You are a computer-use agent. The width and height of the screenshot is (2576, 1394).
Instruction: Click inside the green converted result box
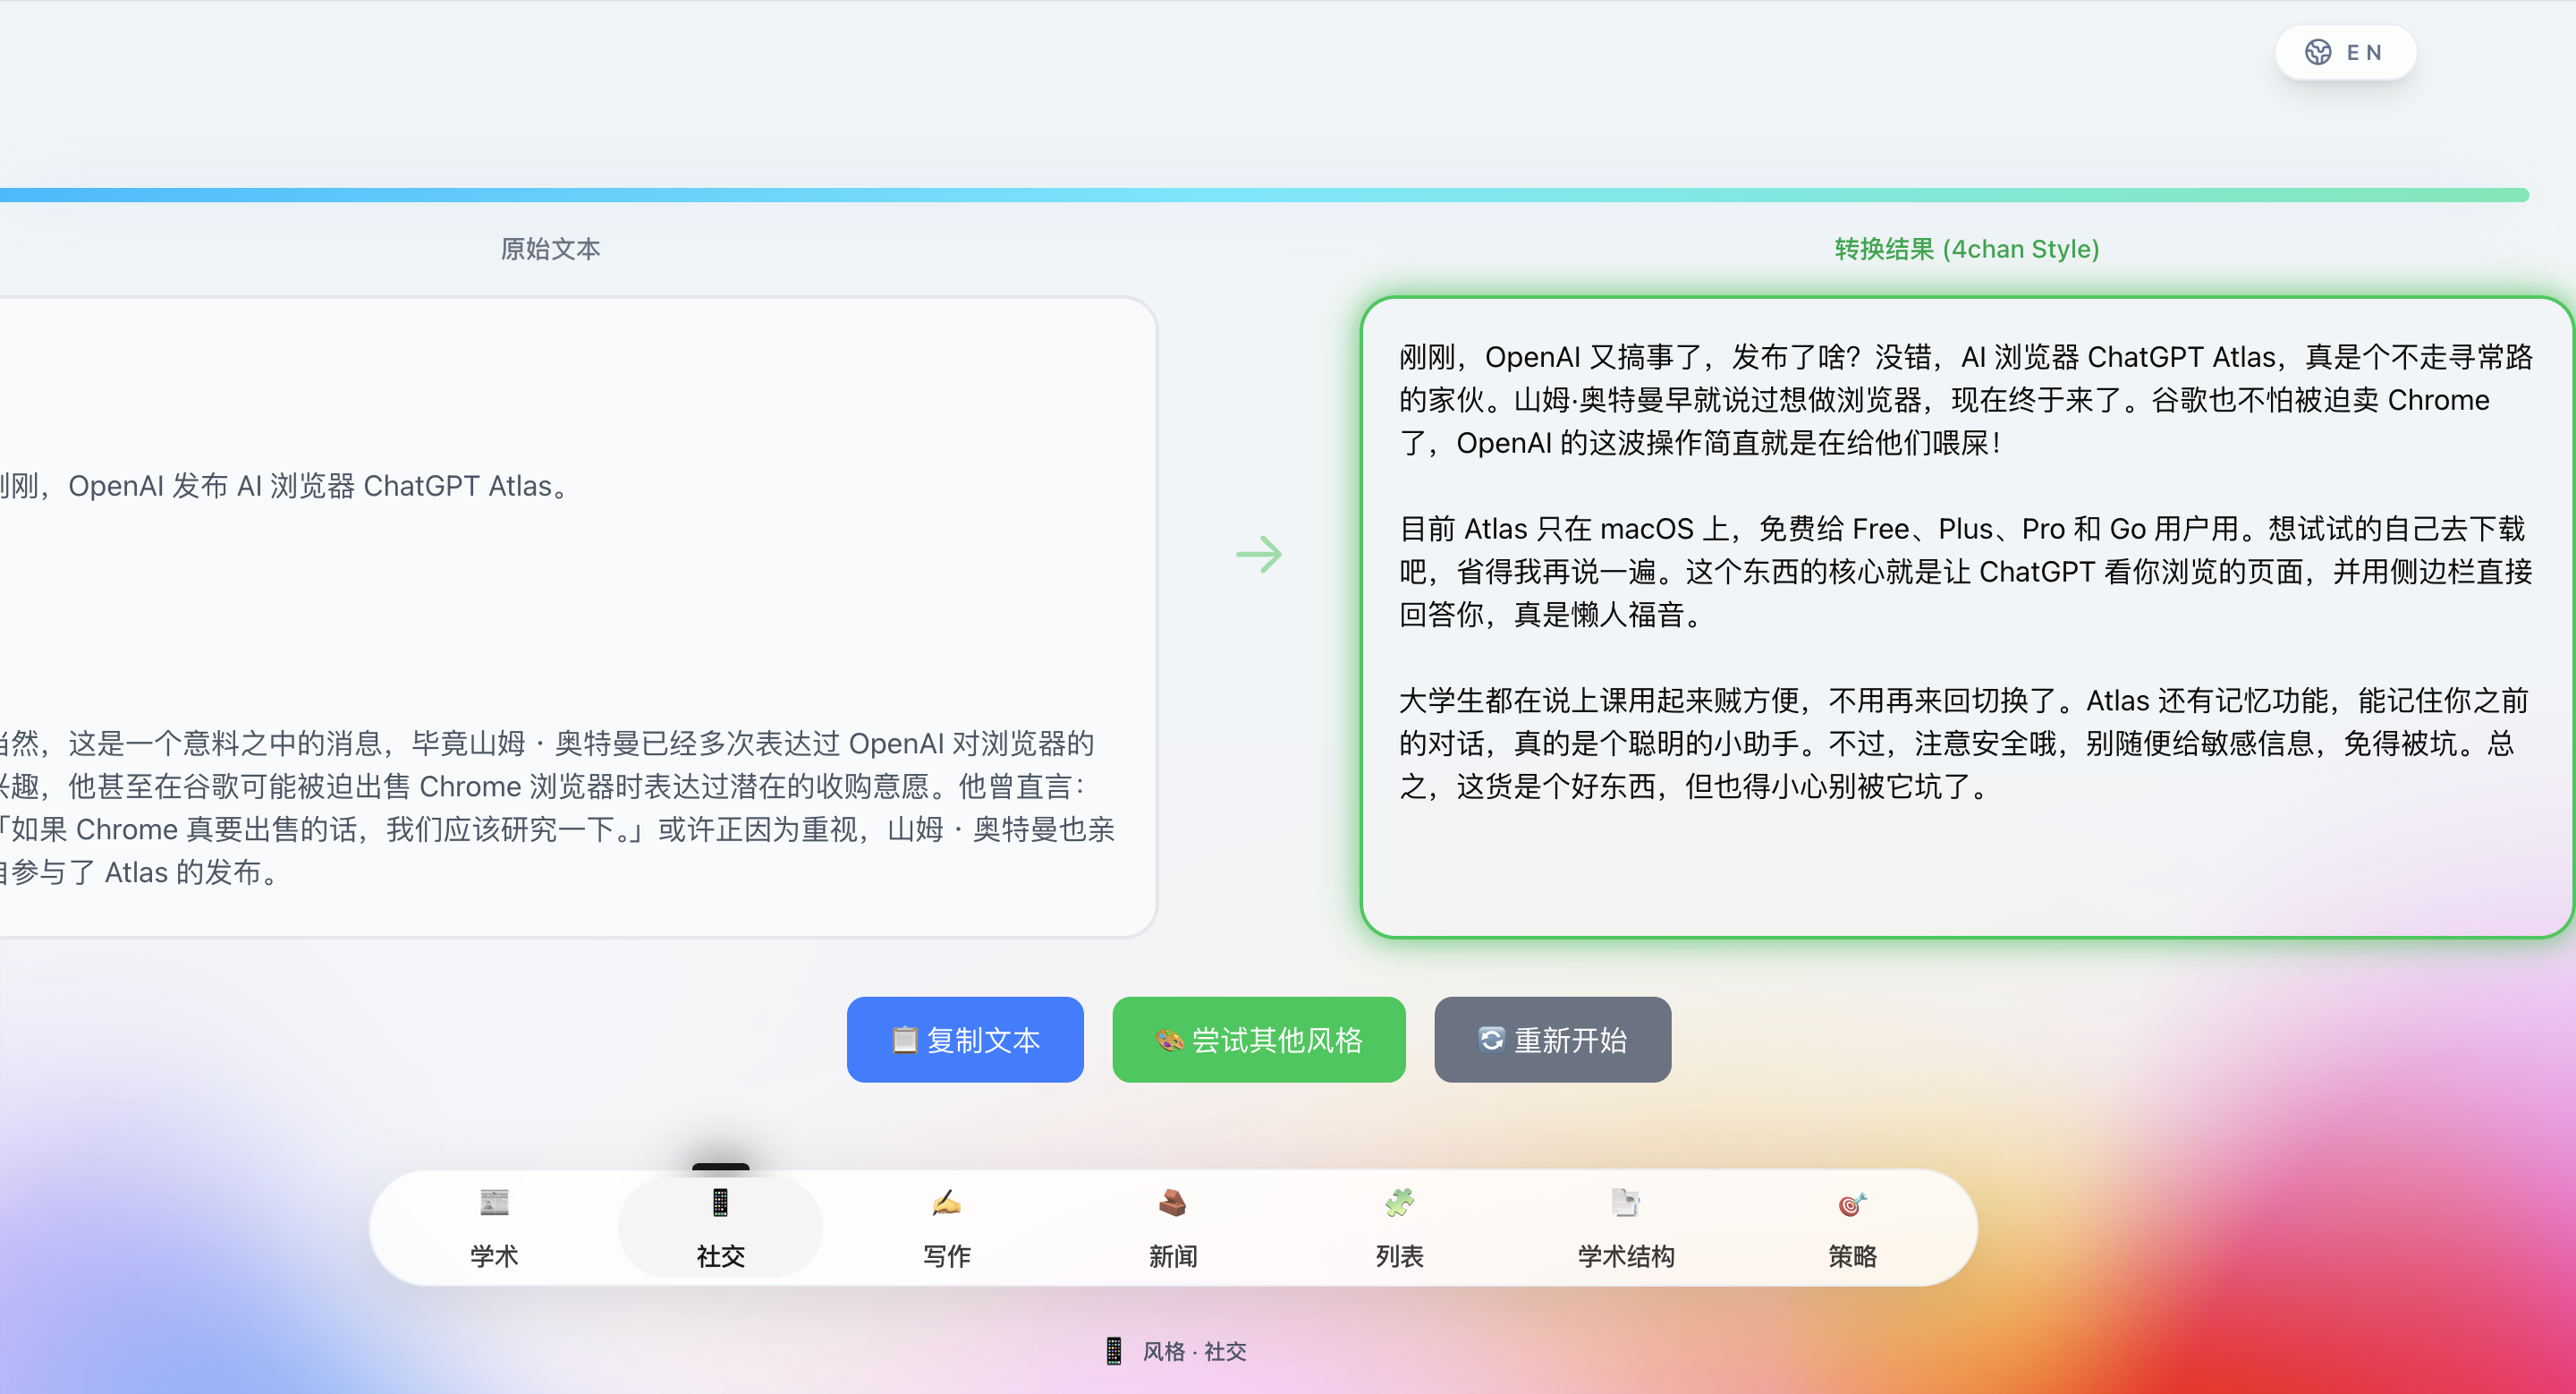pos(1967,617)
